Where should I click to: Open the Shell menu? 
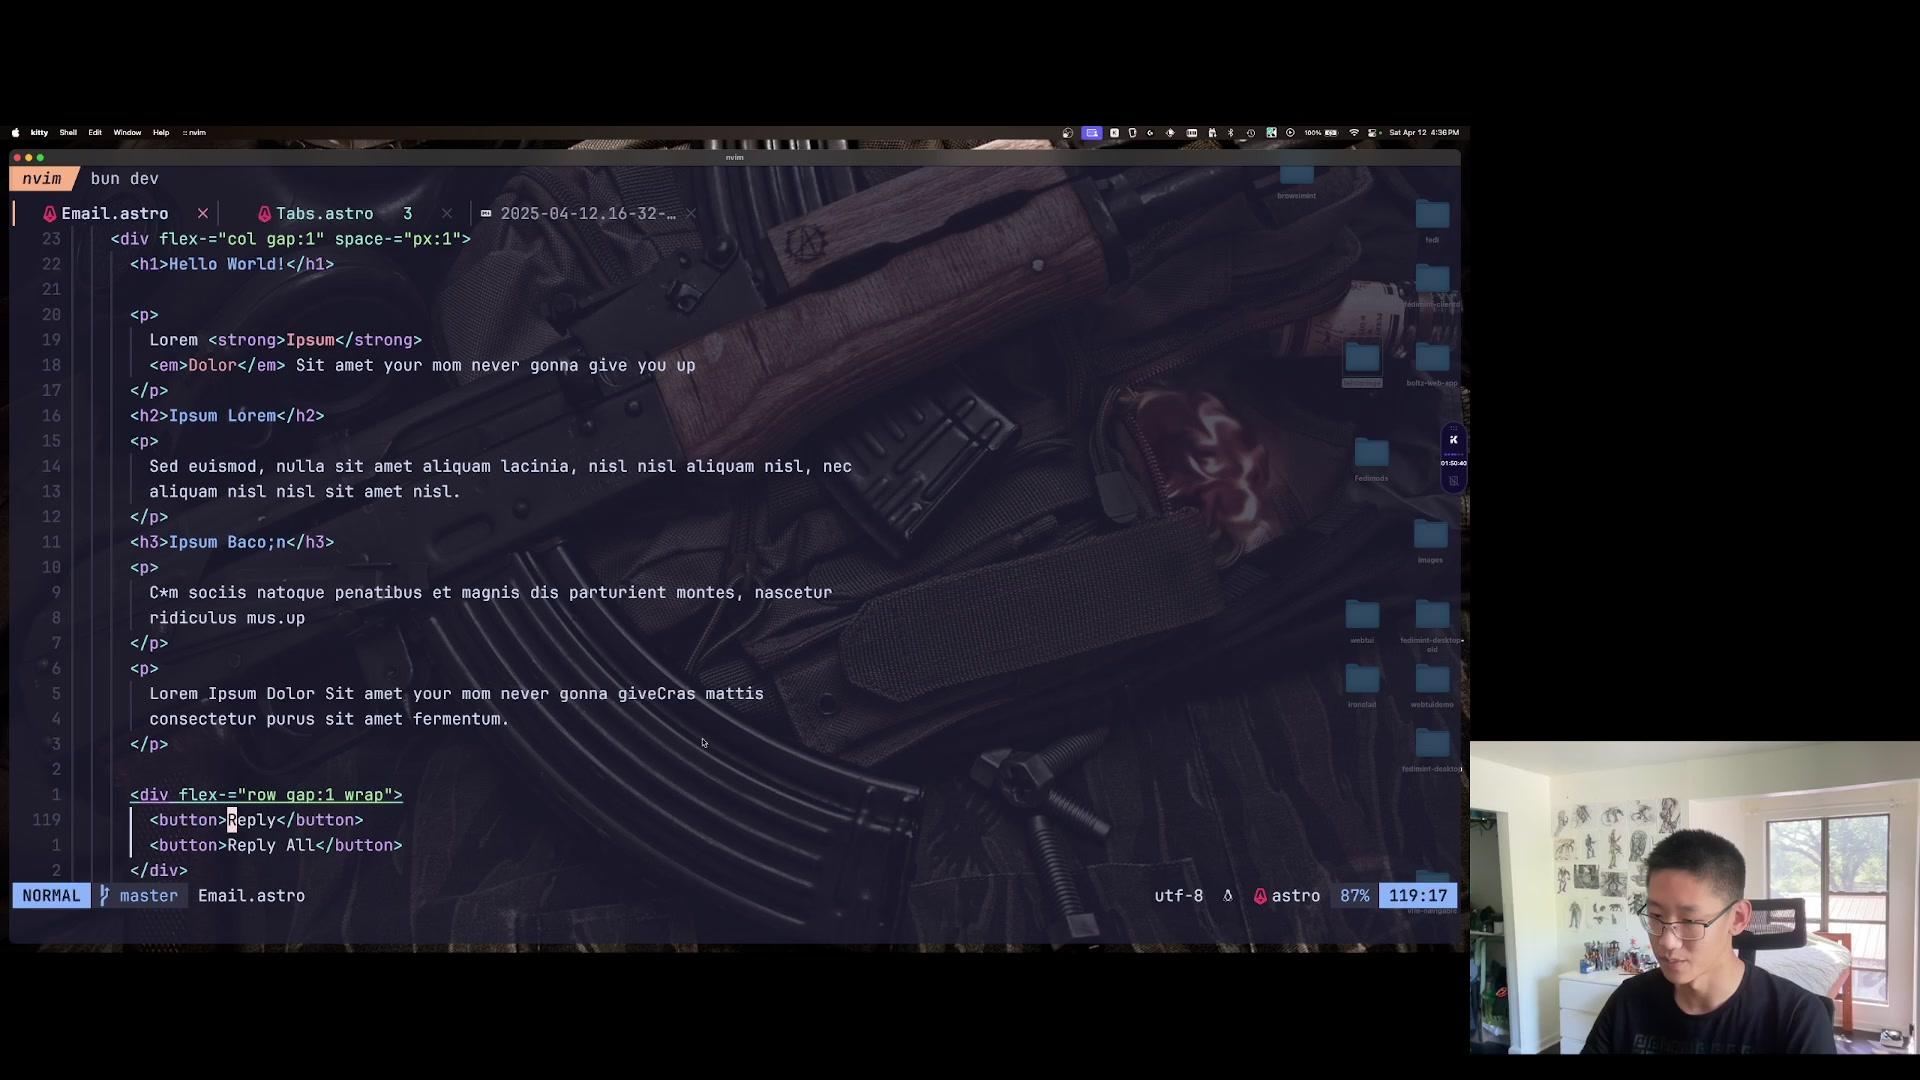tap(68, 132)
